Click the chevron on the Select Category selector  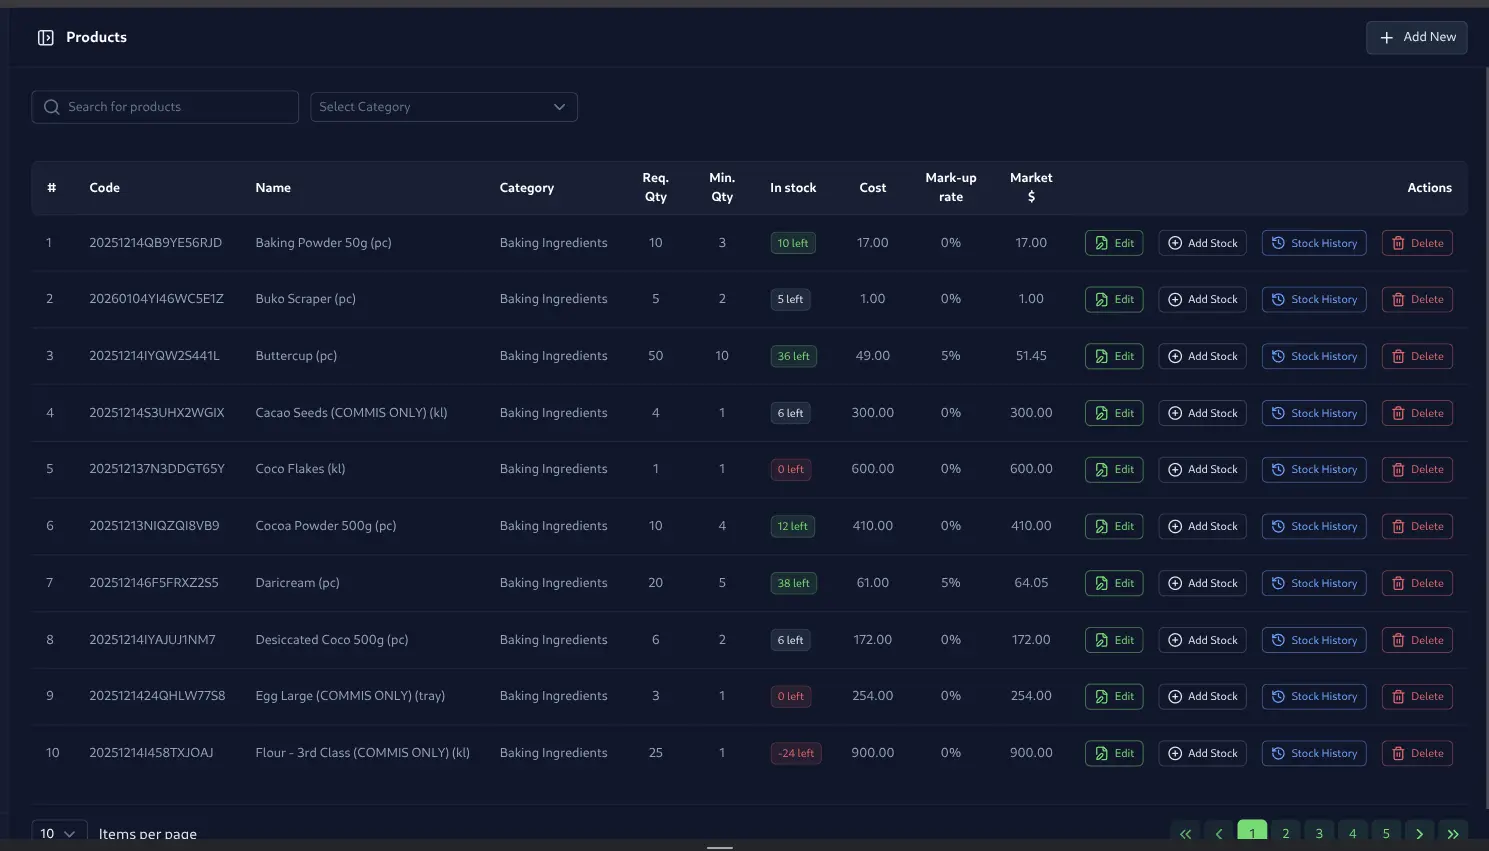tap(559, 106)
